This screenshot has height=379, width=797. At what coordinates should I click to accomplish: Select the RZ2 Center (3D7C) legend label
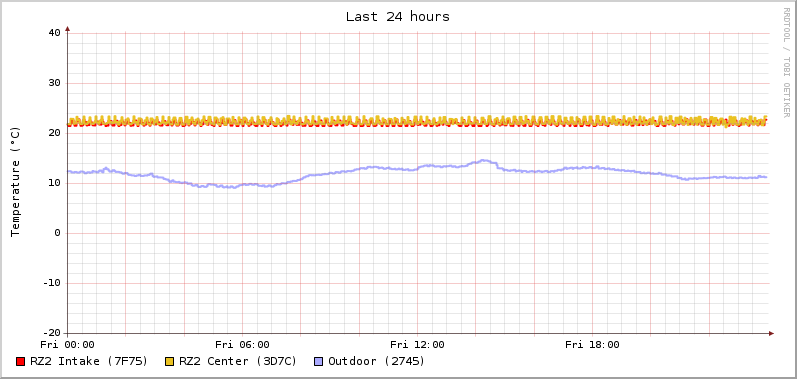pos(238,361)
